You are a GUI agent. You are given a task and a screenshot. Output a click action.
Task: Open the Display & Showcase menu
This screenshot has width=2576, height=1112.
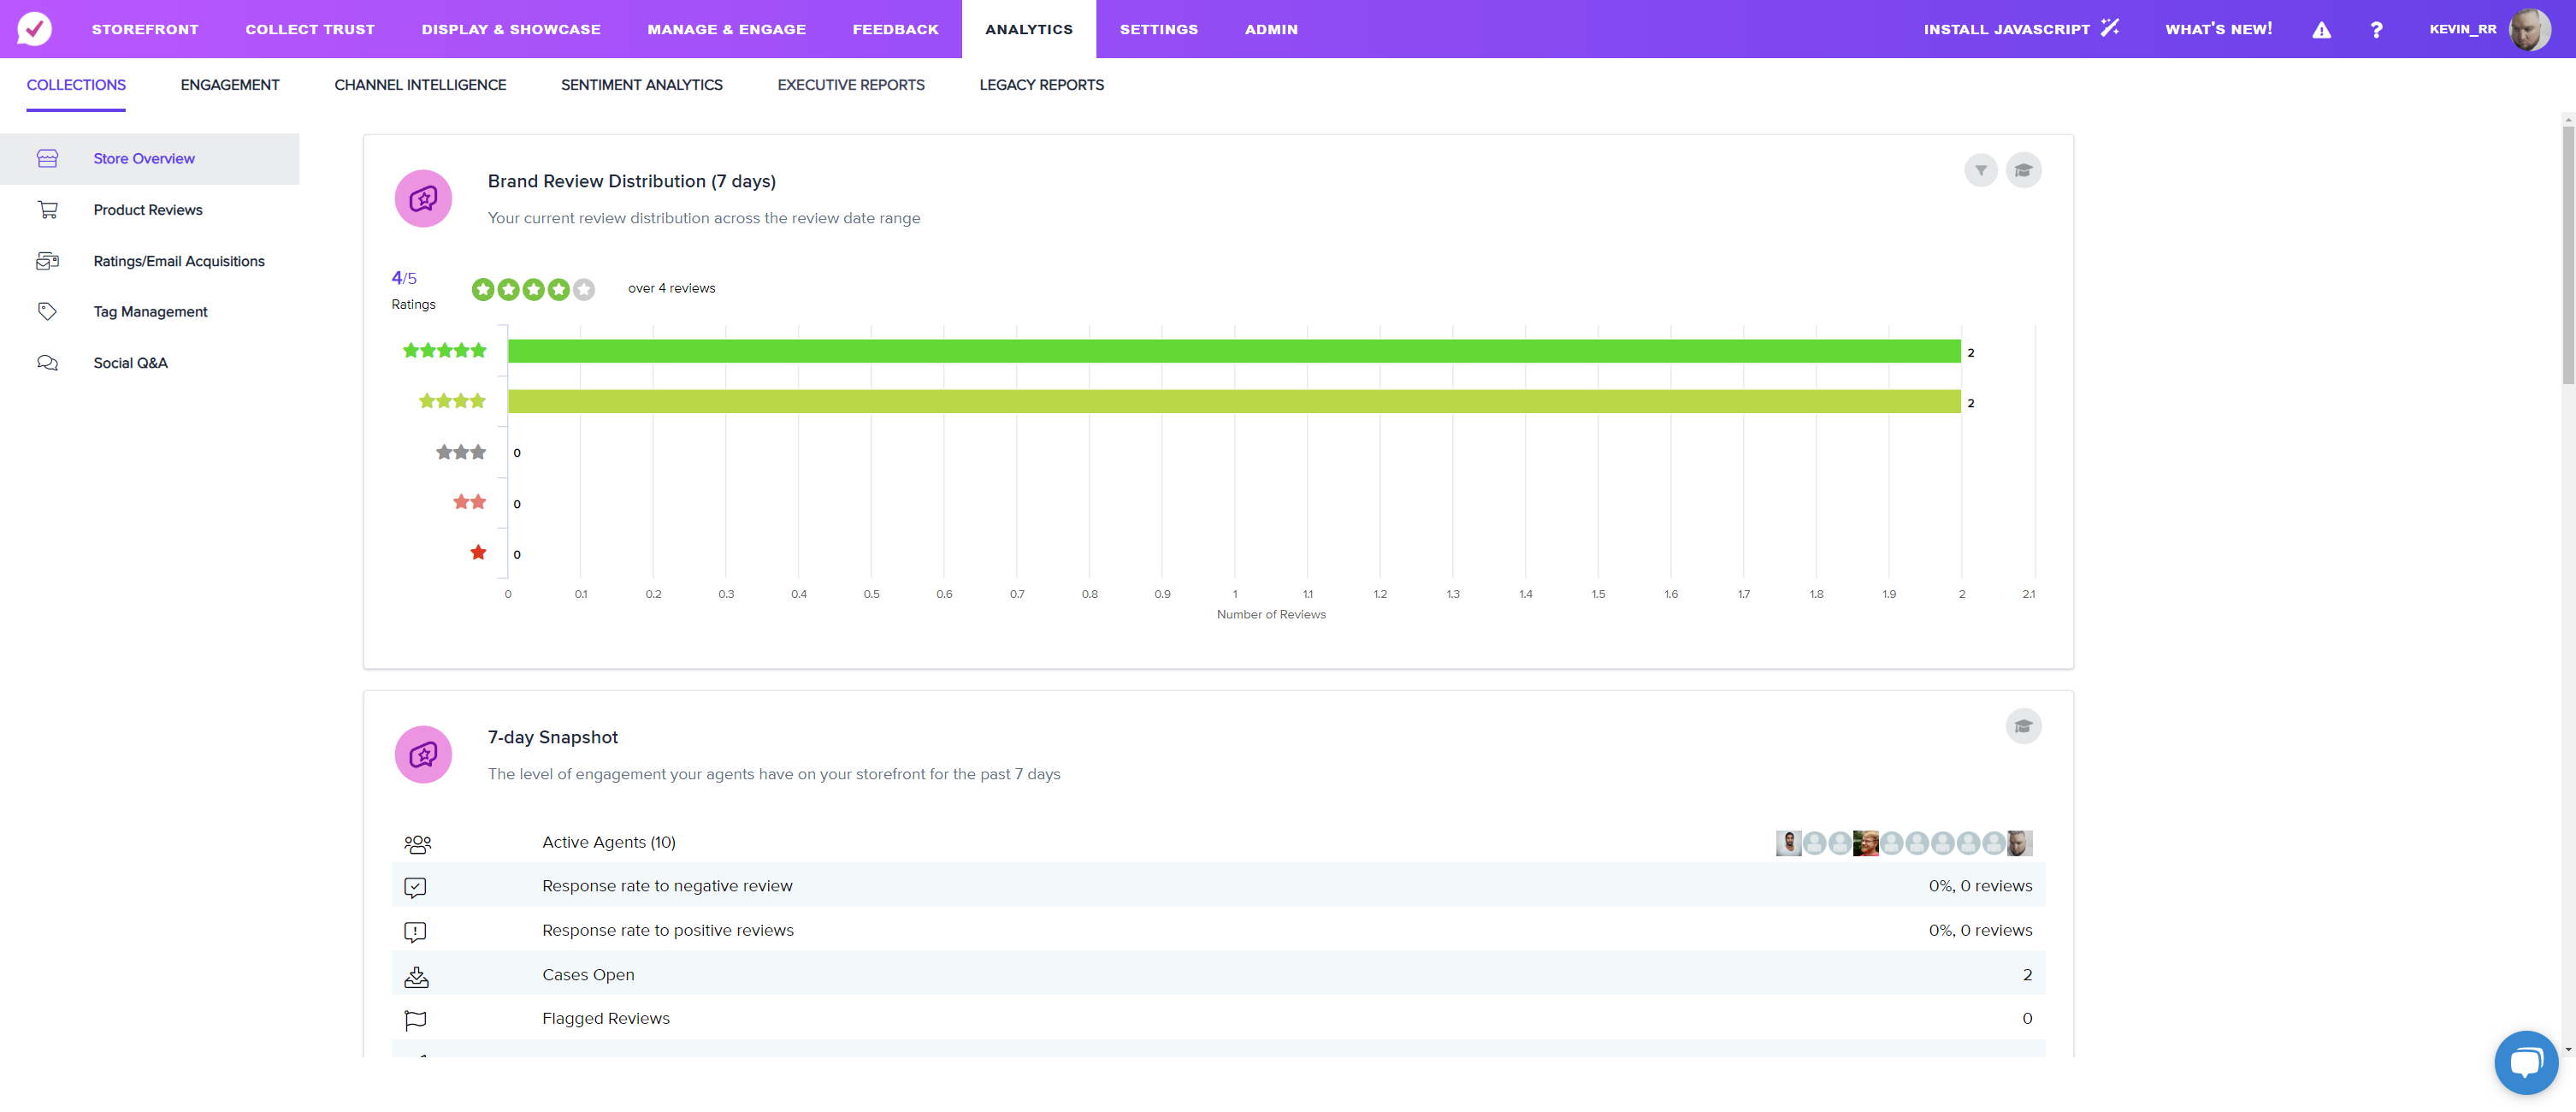[x=511, y=29]
